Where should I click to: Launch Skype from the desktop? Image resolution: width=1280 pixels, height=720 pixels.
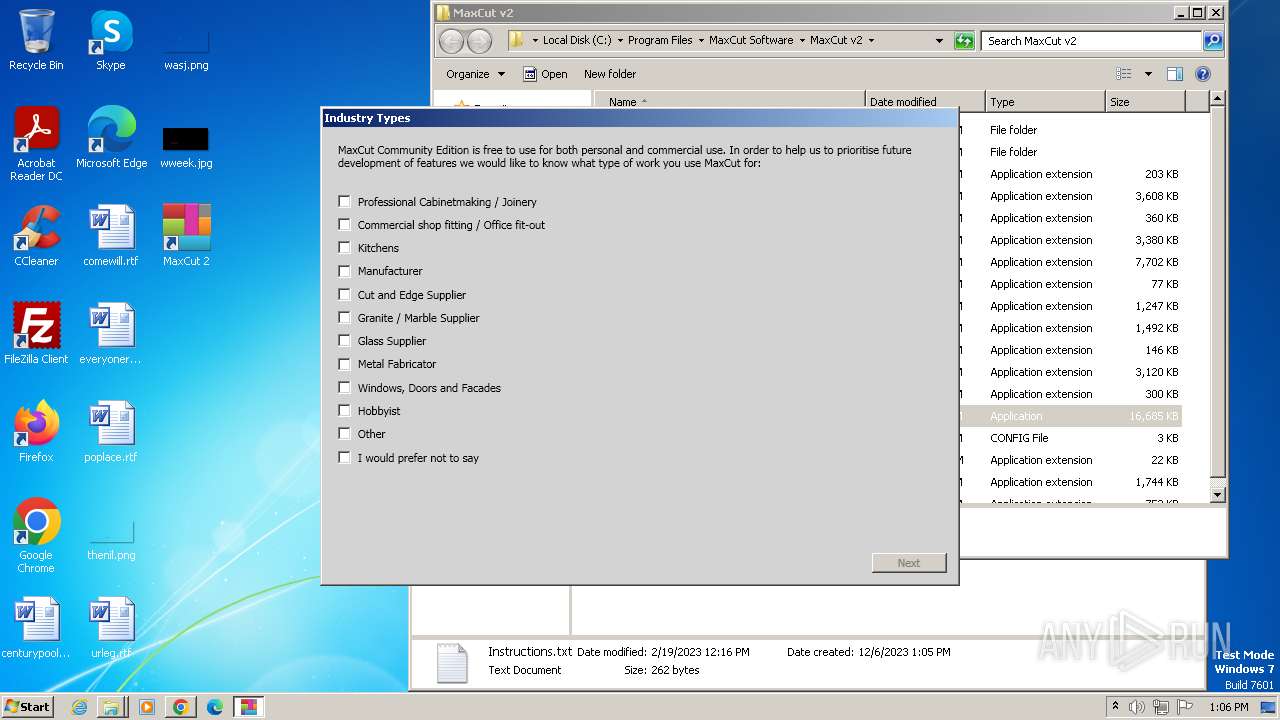coord(111,40)
